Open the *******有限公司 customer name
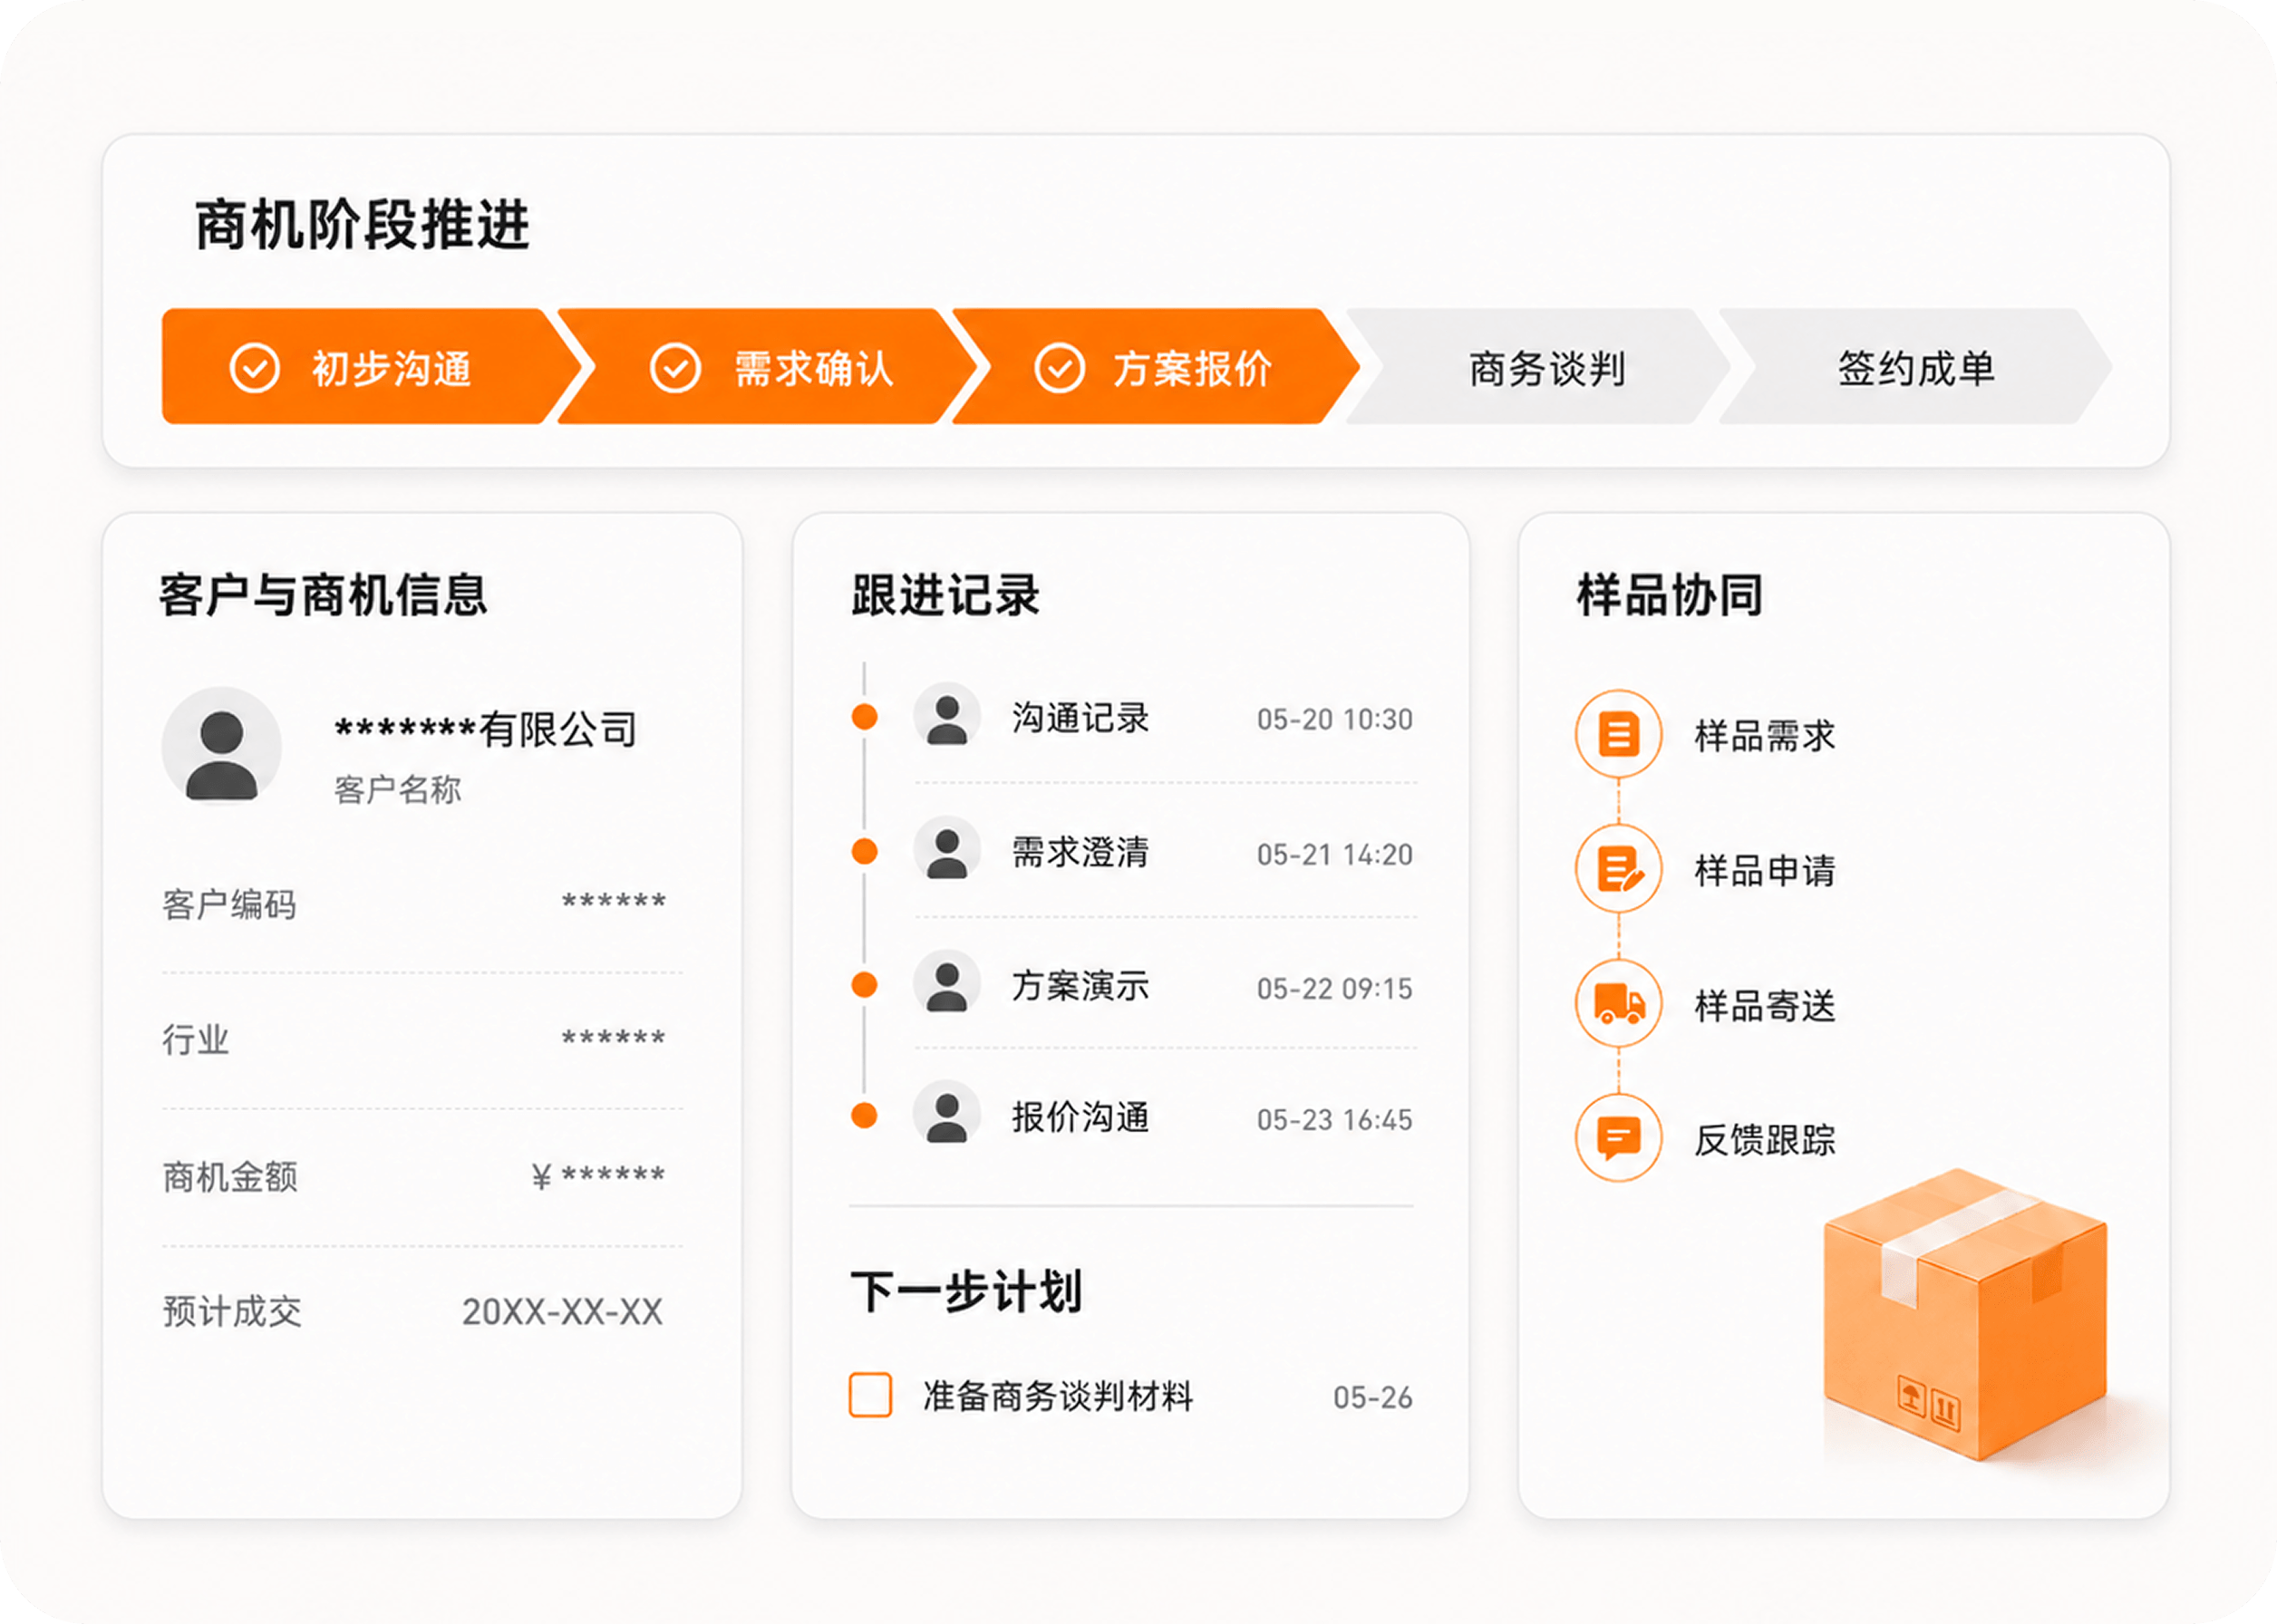The height and width of the screenshot is (1624, 2277). (485, 729)
